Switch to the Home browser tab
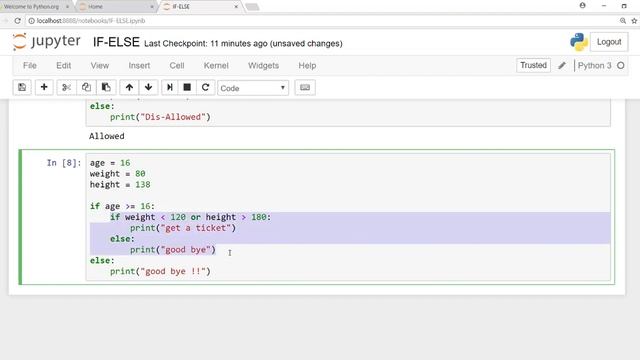The width and height of the screenshot is (640, 360). point(116,7)
